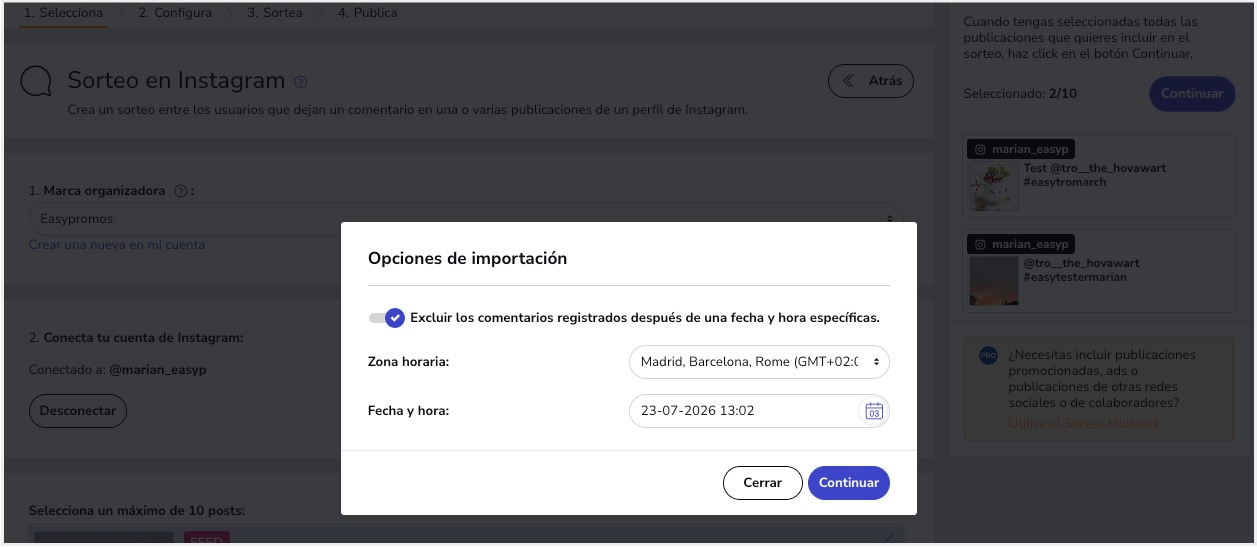Viewport: 1257px width, 547px height.
Task: Click the flower thumbnail of #easytromarch post
Action: [994, 185]
